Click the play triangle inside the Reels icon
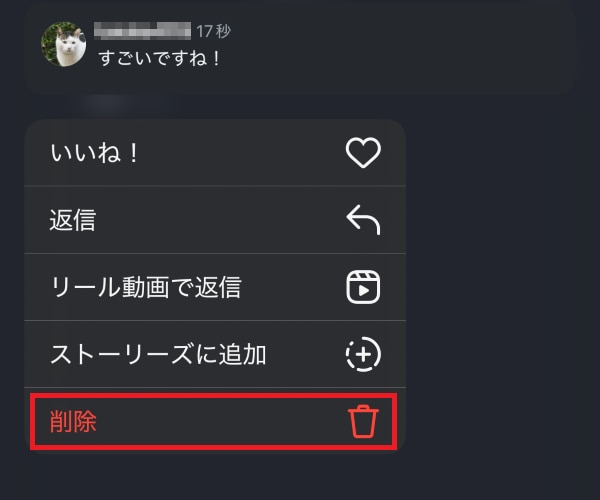Viewport: 600px width, 500px height. pyautogui.click(x=364, y=291)
